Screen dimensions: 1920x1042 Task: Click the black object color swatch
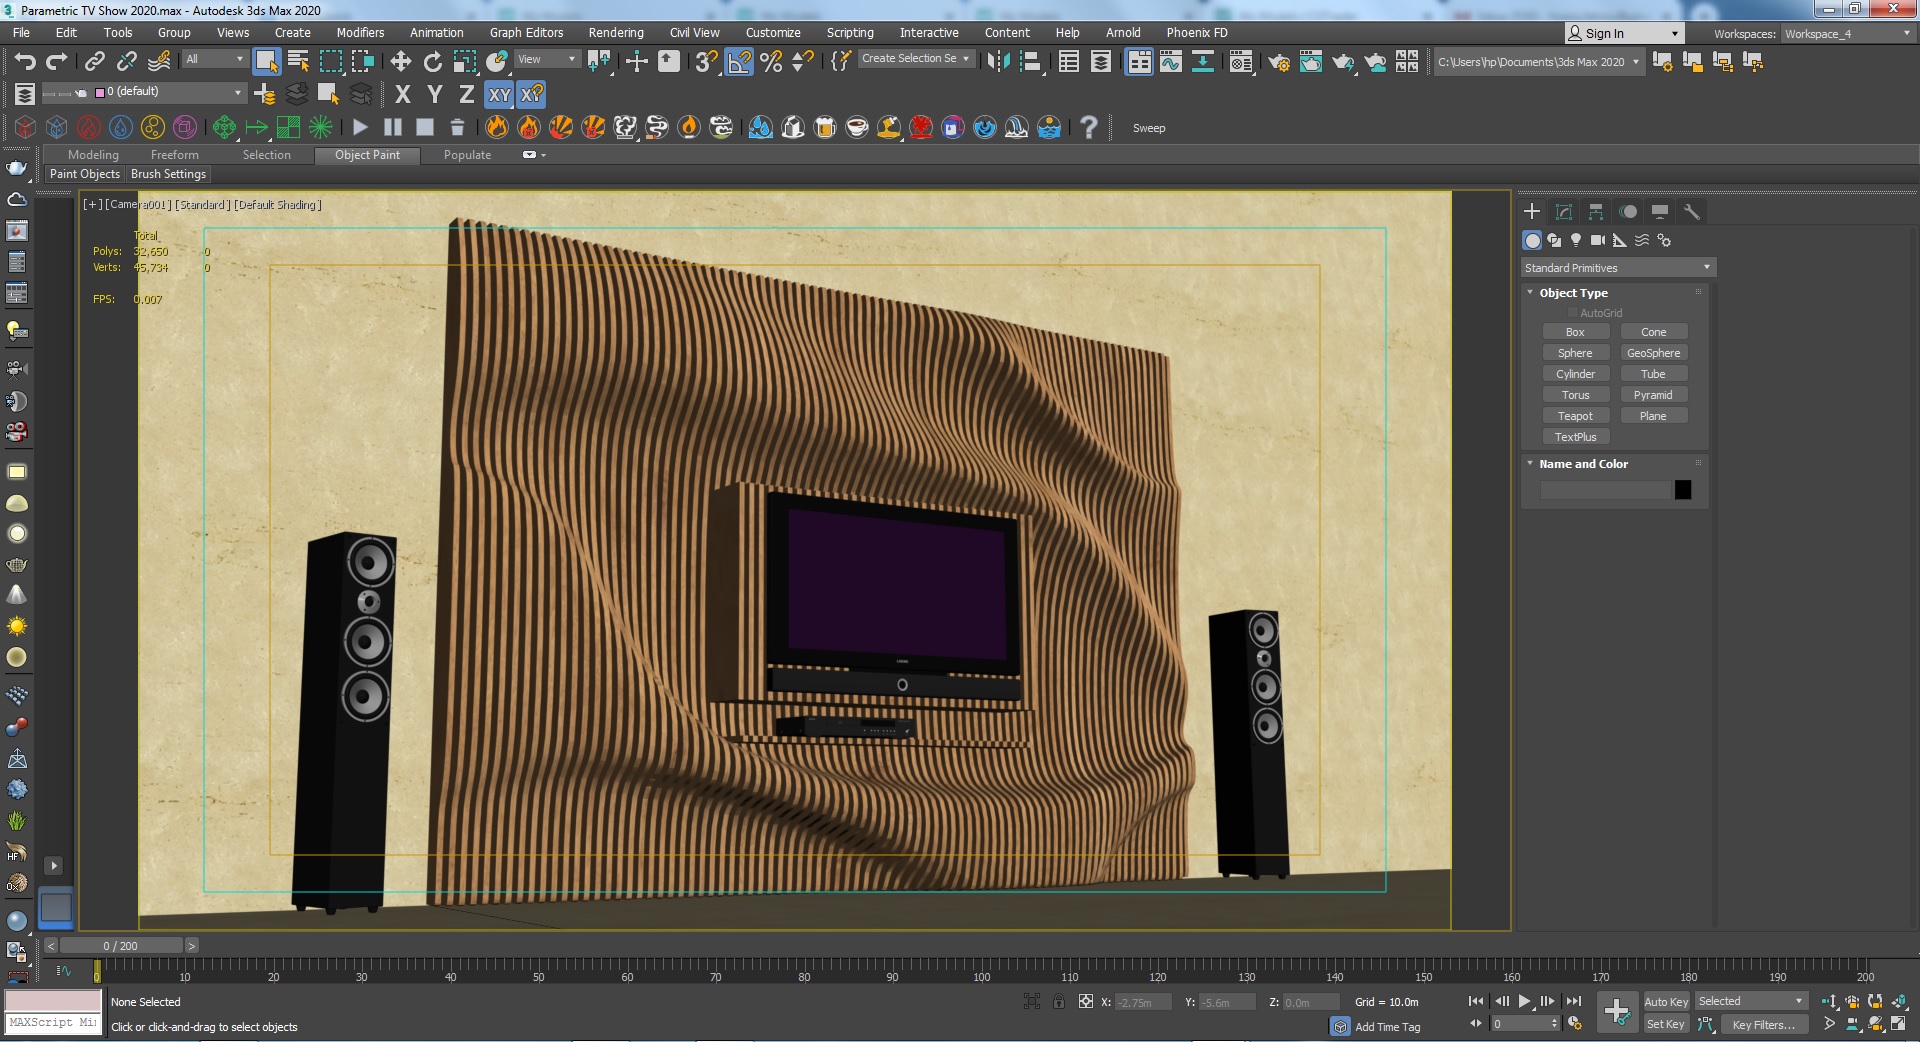(x=1683, y=490)
